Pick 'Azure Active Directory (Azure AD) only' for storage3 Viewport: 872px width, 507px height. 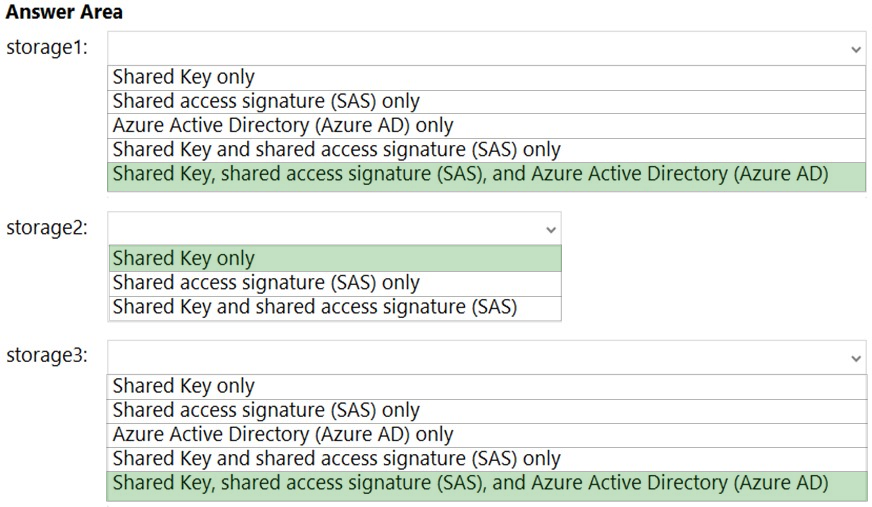[487, 435]
